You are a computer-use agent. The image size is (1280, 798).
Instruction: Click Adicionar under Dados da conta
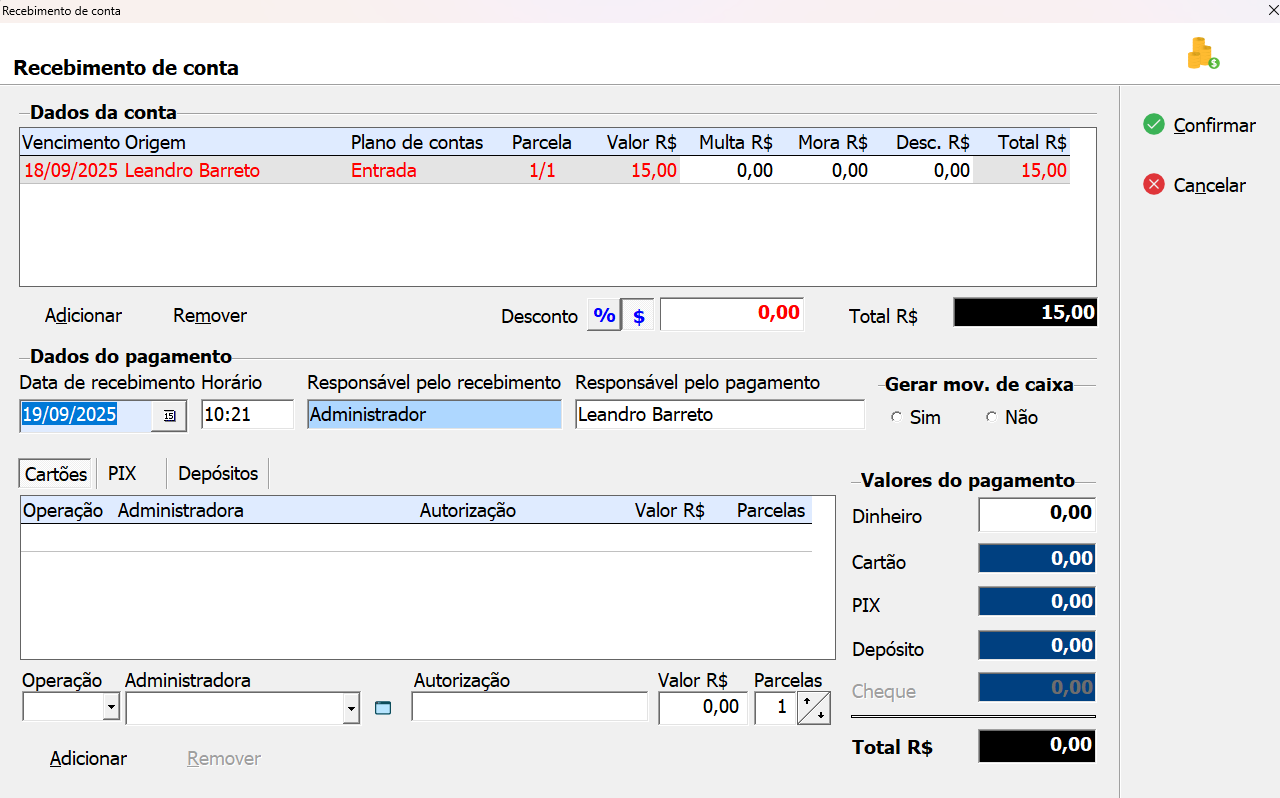83,315
